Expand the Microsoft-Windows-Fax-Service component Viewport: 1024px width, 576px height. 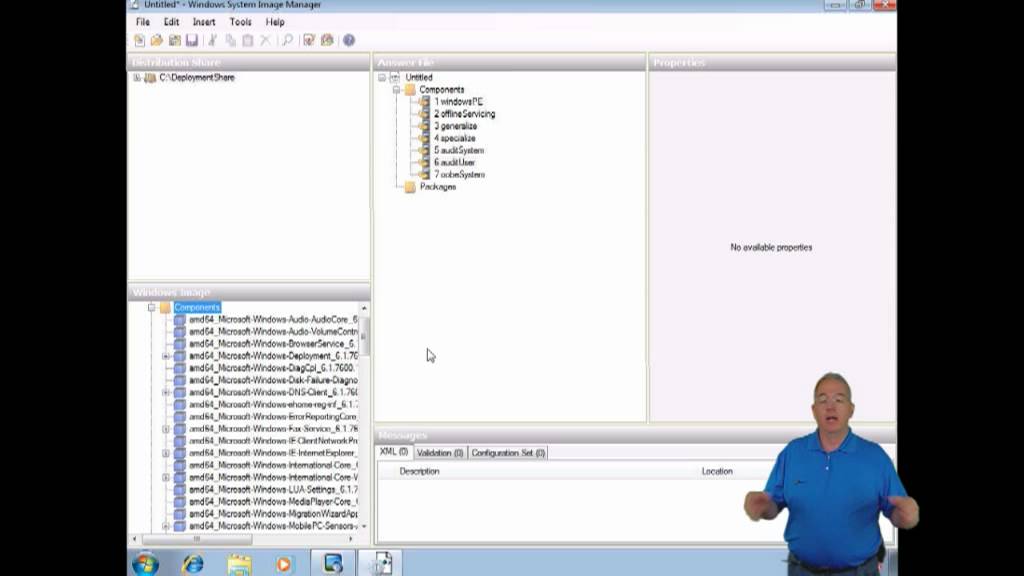[x=166, y=429]
